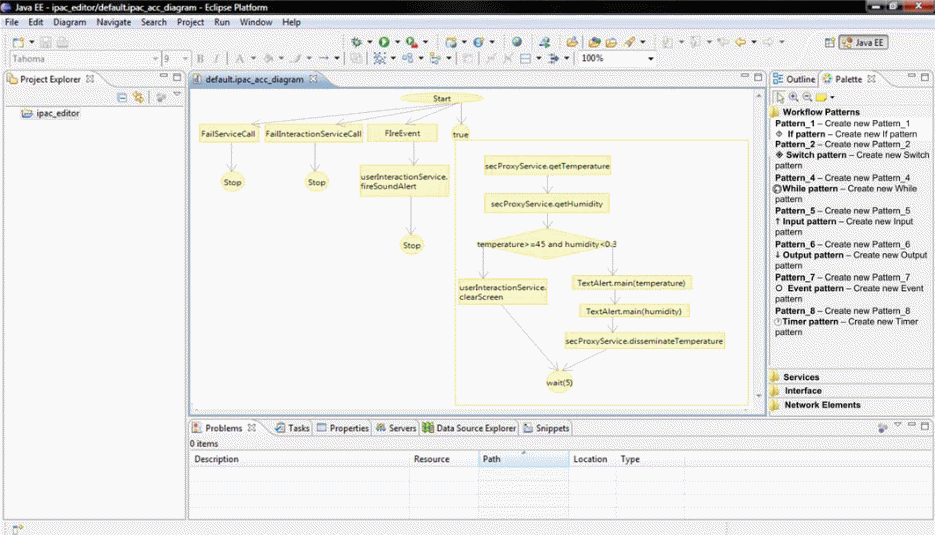Viewport: 935px width, 535px height.
Task: Click the green Run button icon
Action: coord(384,42)
